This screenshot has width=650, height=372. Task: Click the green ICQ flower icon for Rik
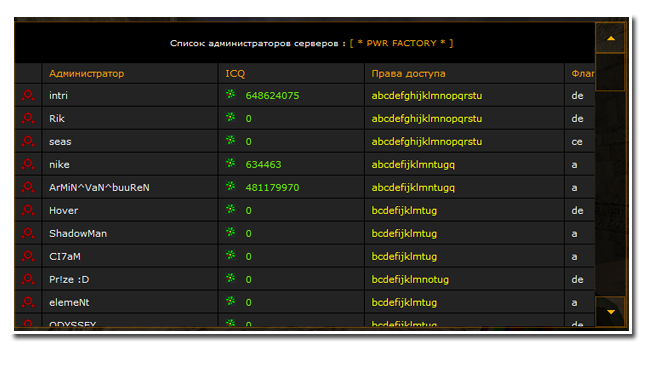pyautogui.click(x=230, y=117)
